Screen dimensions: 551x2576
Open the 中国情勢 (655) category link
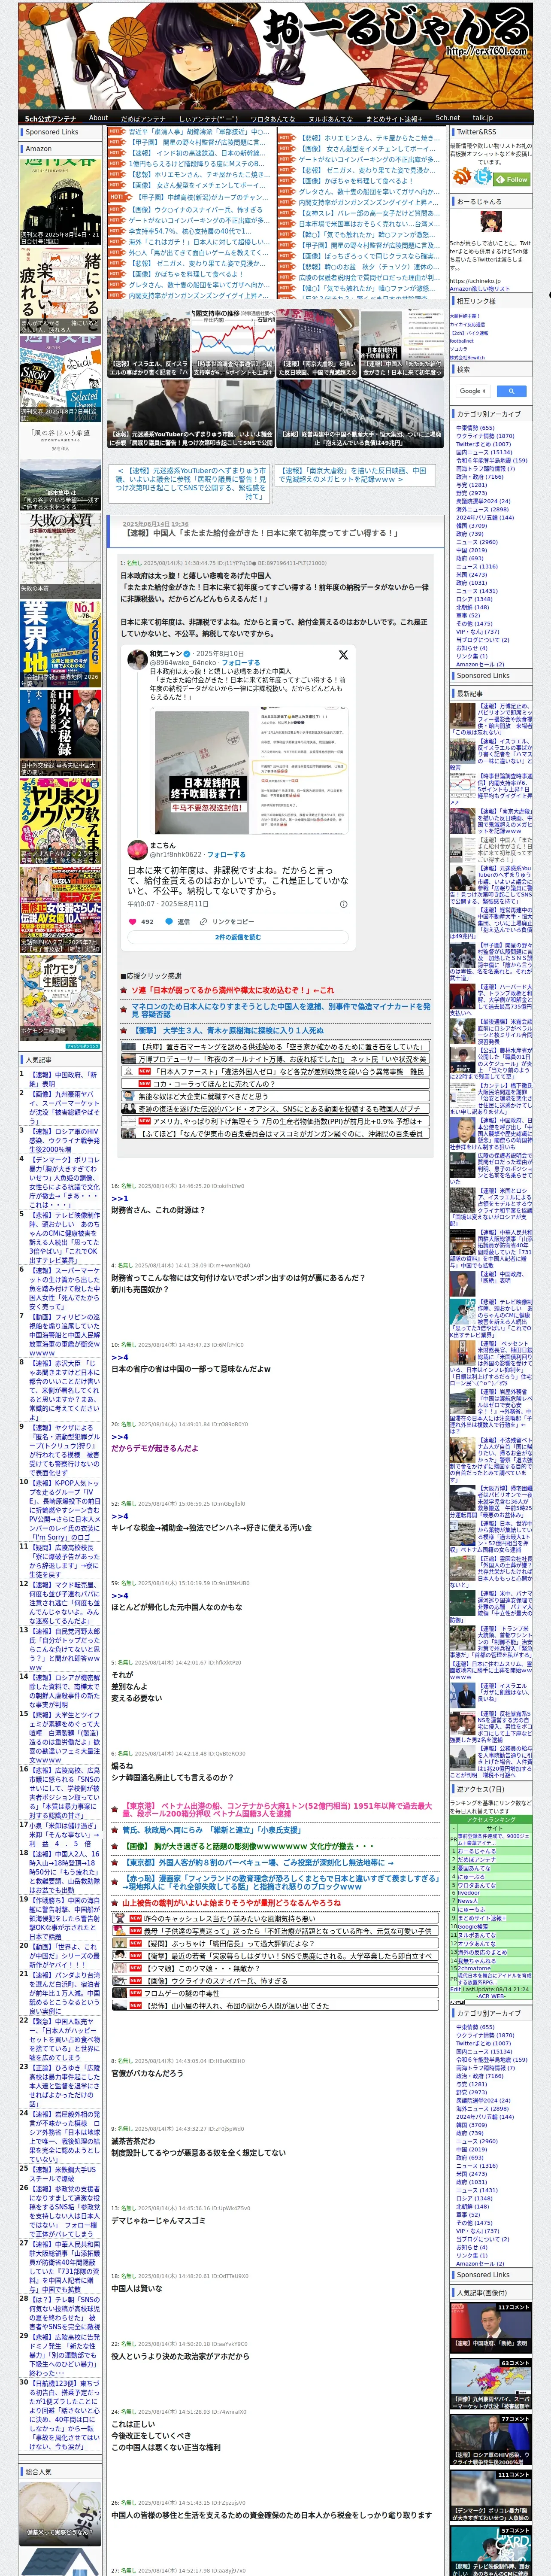pyautogui.click(x=476, y=428)
